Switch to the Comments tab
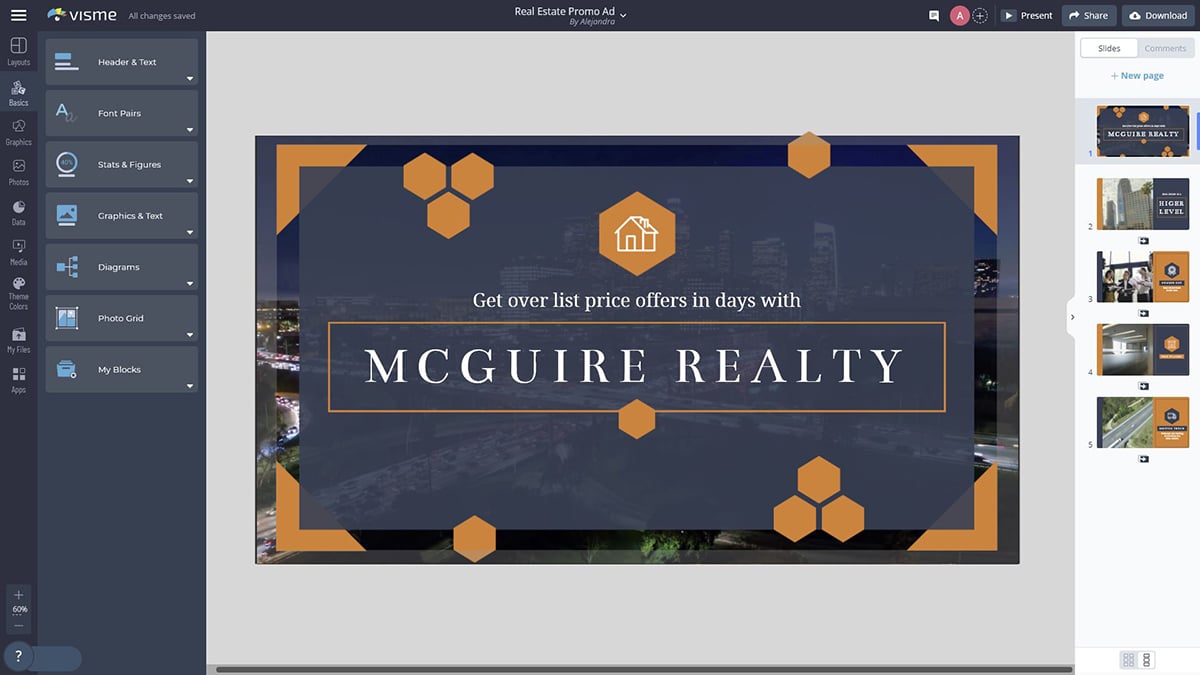The width and height of the screenshot is (1200, 675). point(1165,48)
